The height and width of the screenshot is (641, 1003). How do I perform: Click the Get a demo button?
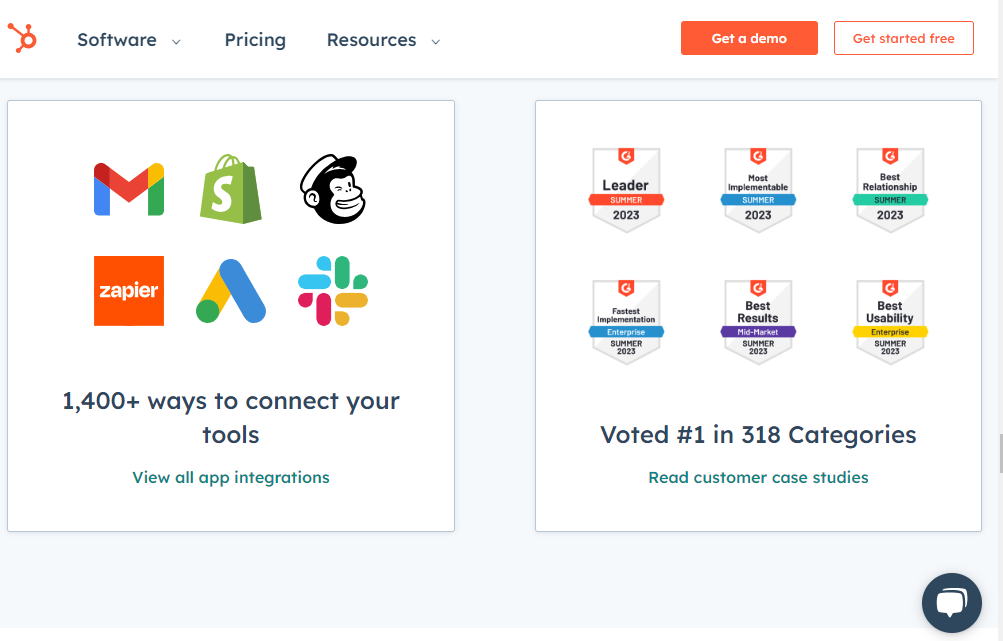coord(749,38)
